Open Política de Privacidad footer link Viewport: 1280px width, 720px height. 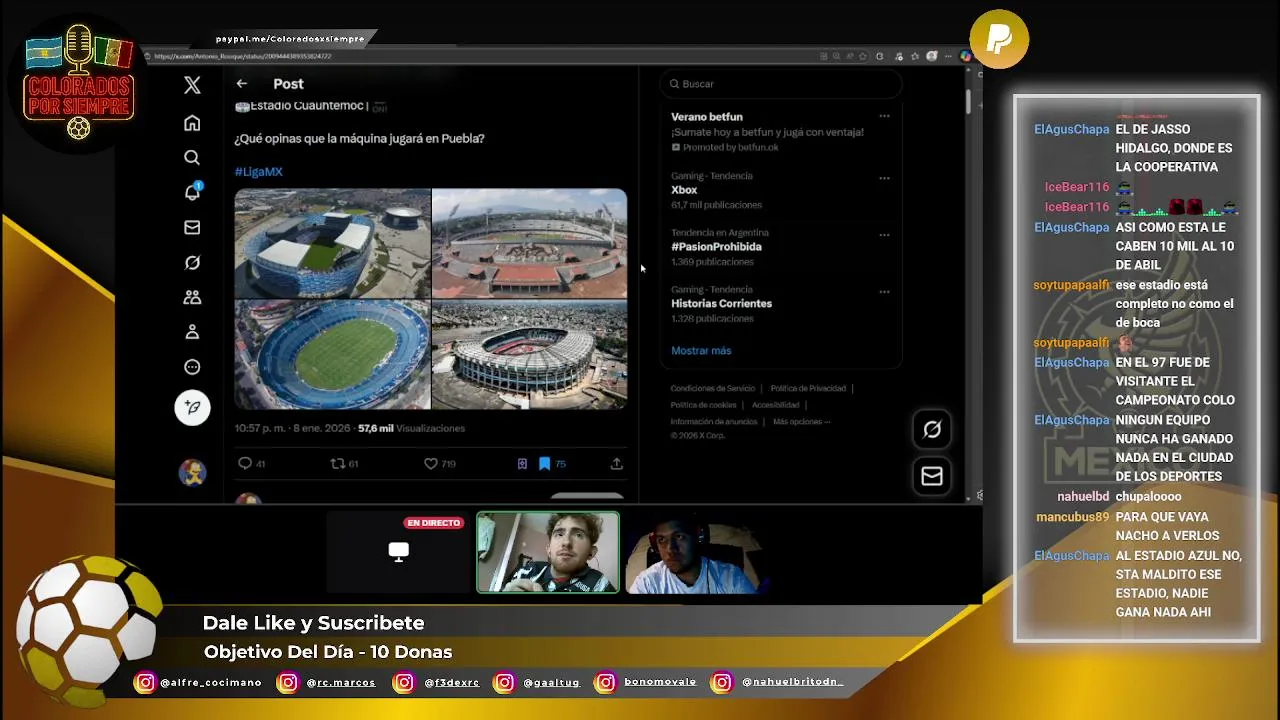tap(808, 388)
